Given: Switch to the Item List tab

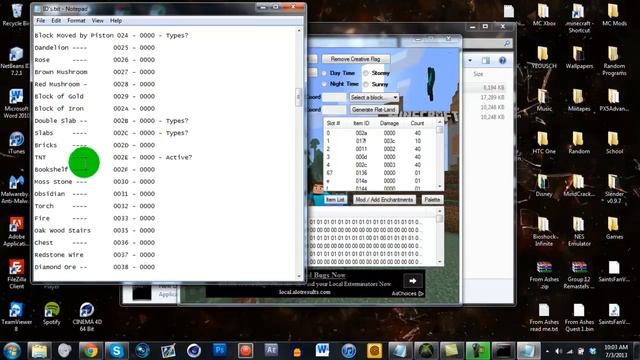Looking at the screenshot, I should coord(335,200).
